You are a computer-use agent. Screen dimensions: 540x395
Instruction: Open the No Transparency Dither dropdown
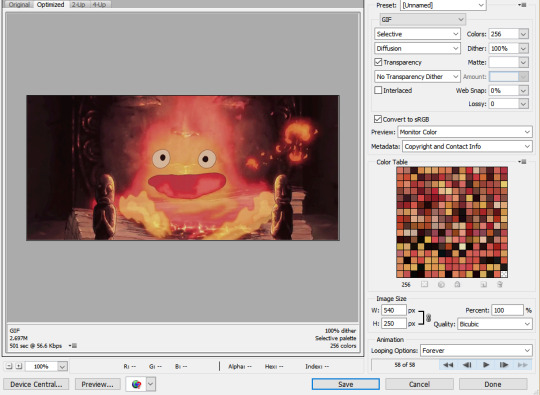pos(417,76)
